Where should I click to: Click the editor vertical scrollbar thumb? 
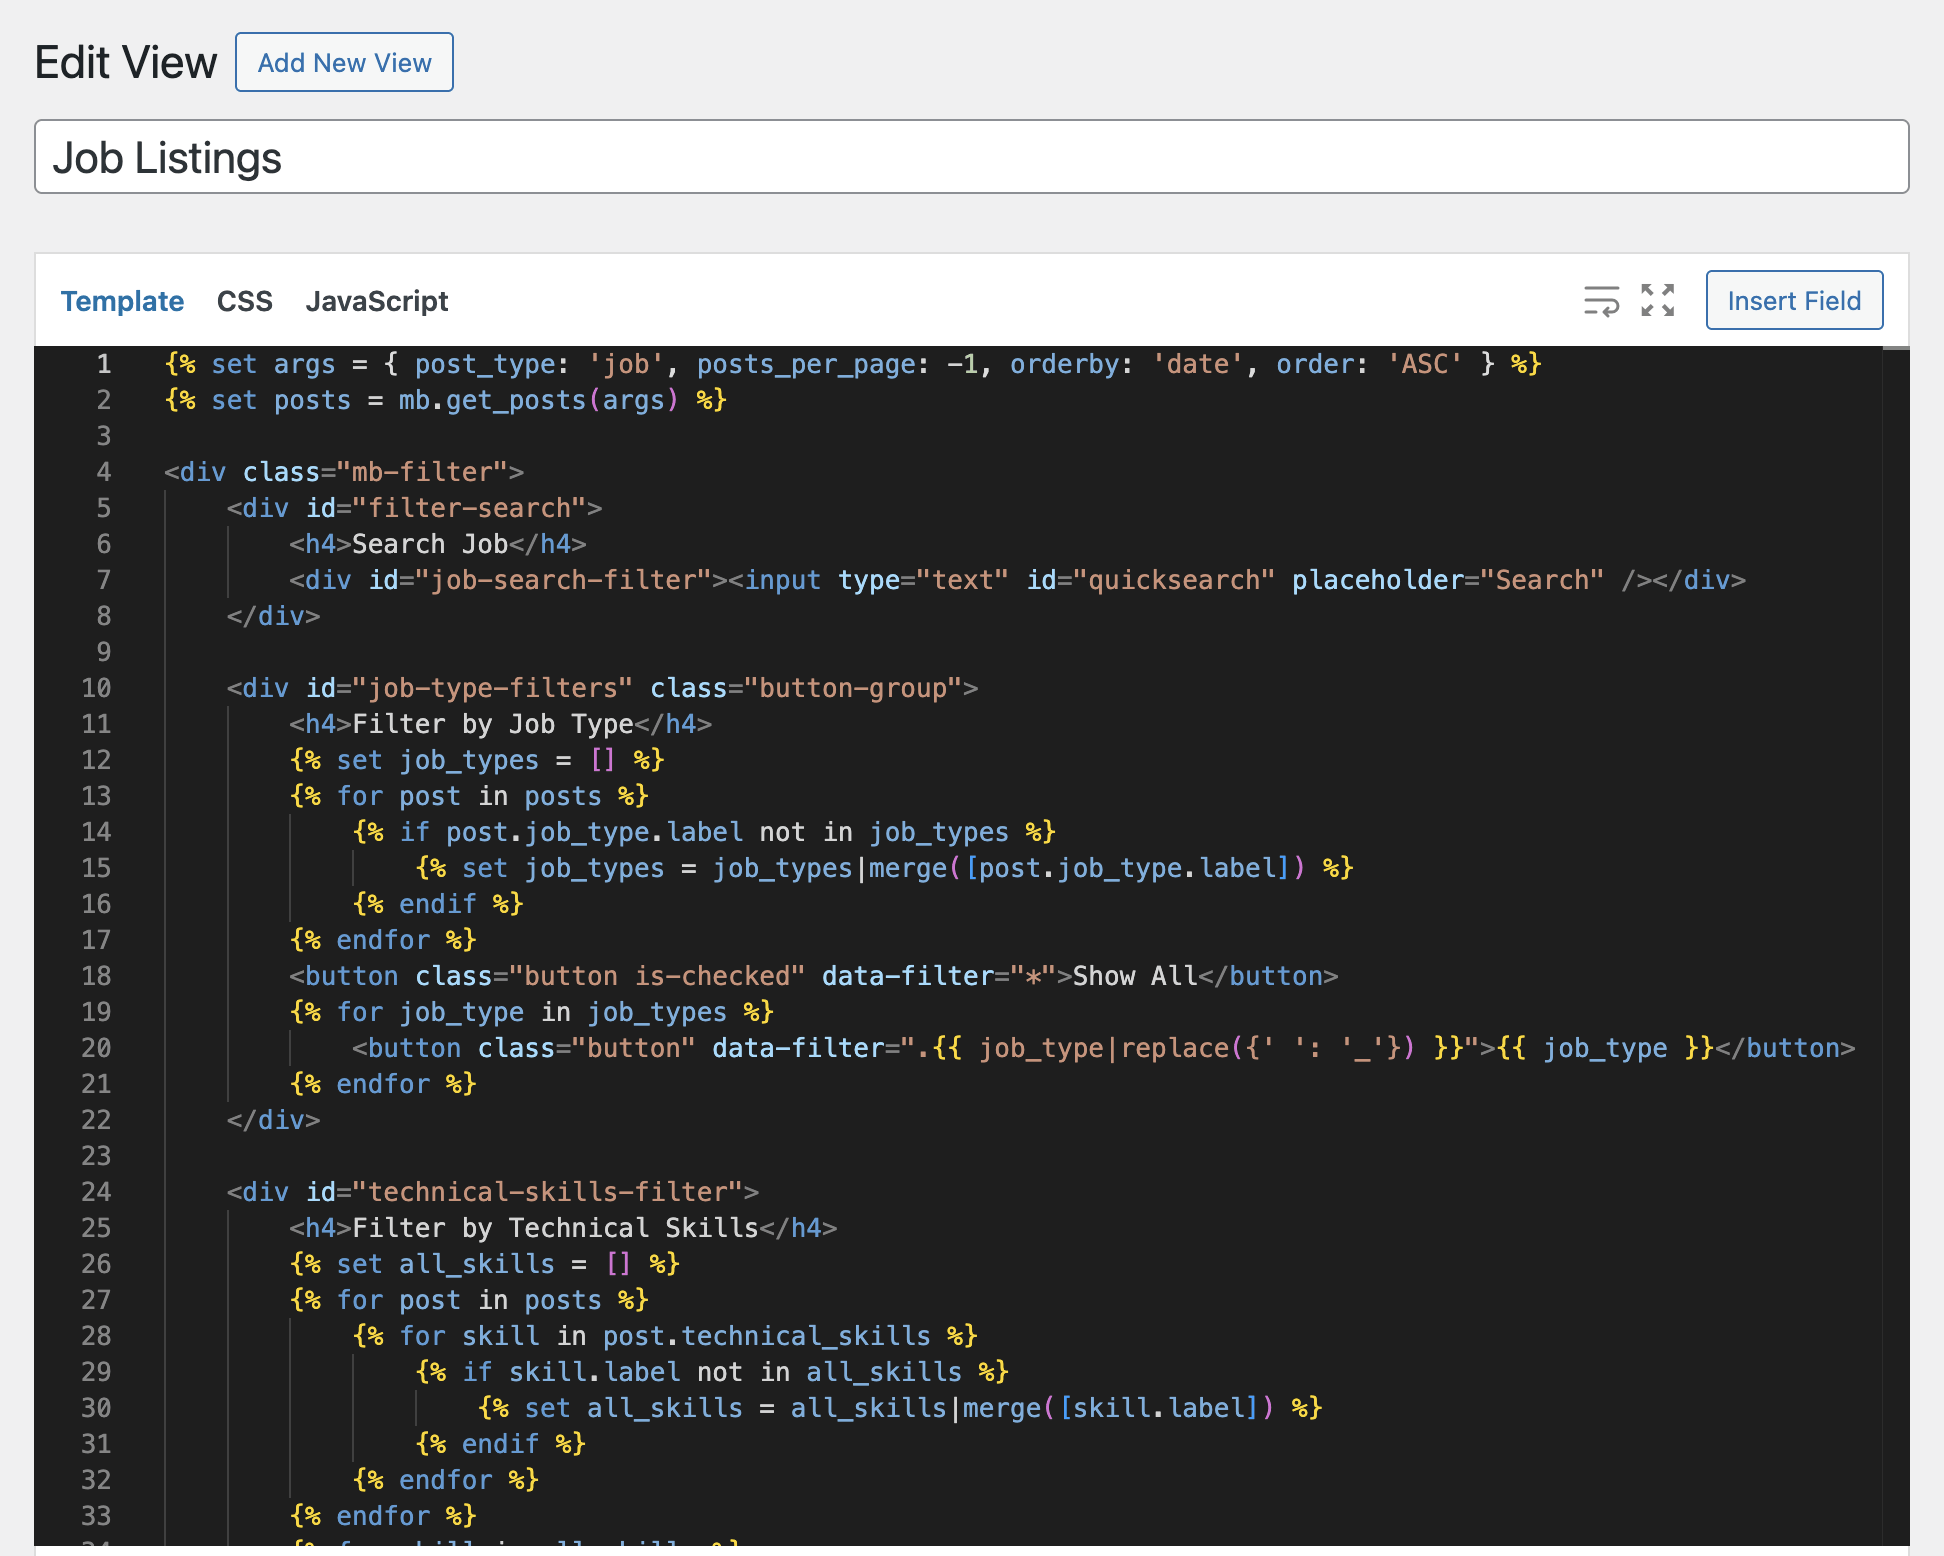[1896, 348]
